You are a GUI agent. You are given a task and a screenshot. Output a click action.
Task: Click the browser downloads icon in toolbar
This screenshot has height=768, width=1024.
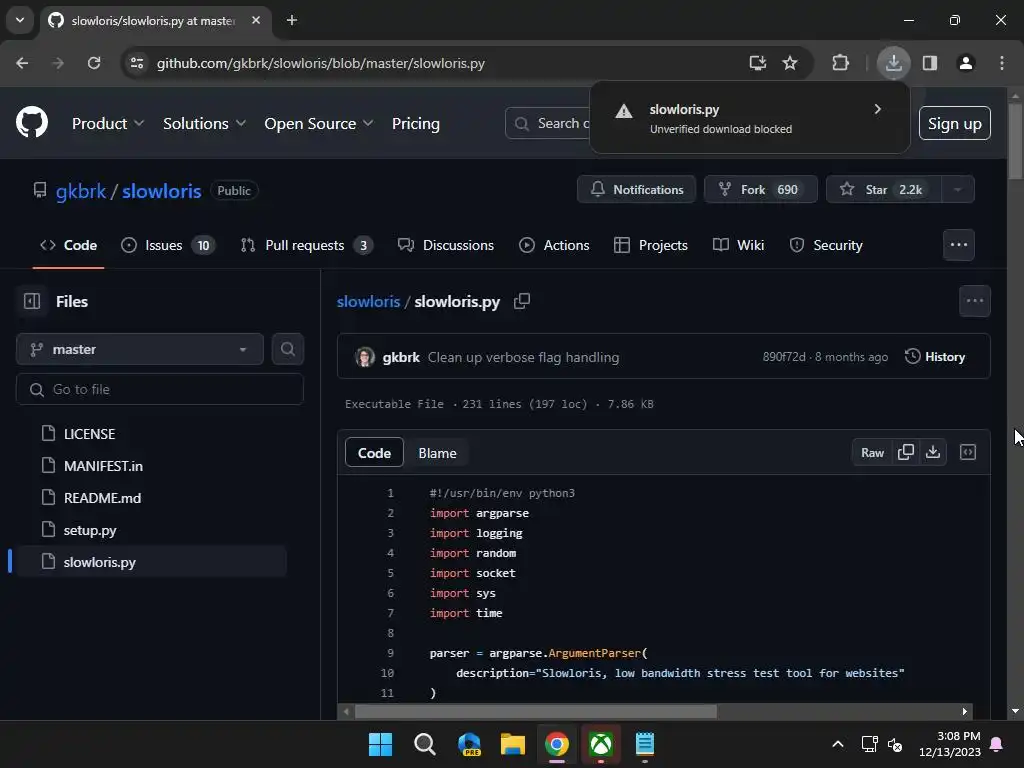pyautogui.click(x=893, y=63)
